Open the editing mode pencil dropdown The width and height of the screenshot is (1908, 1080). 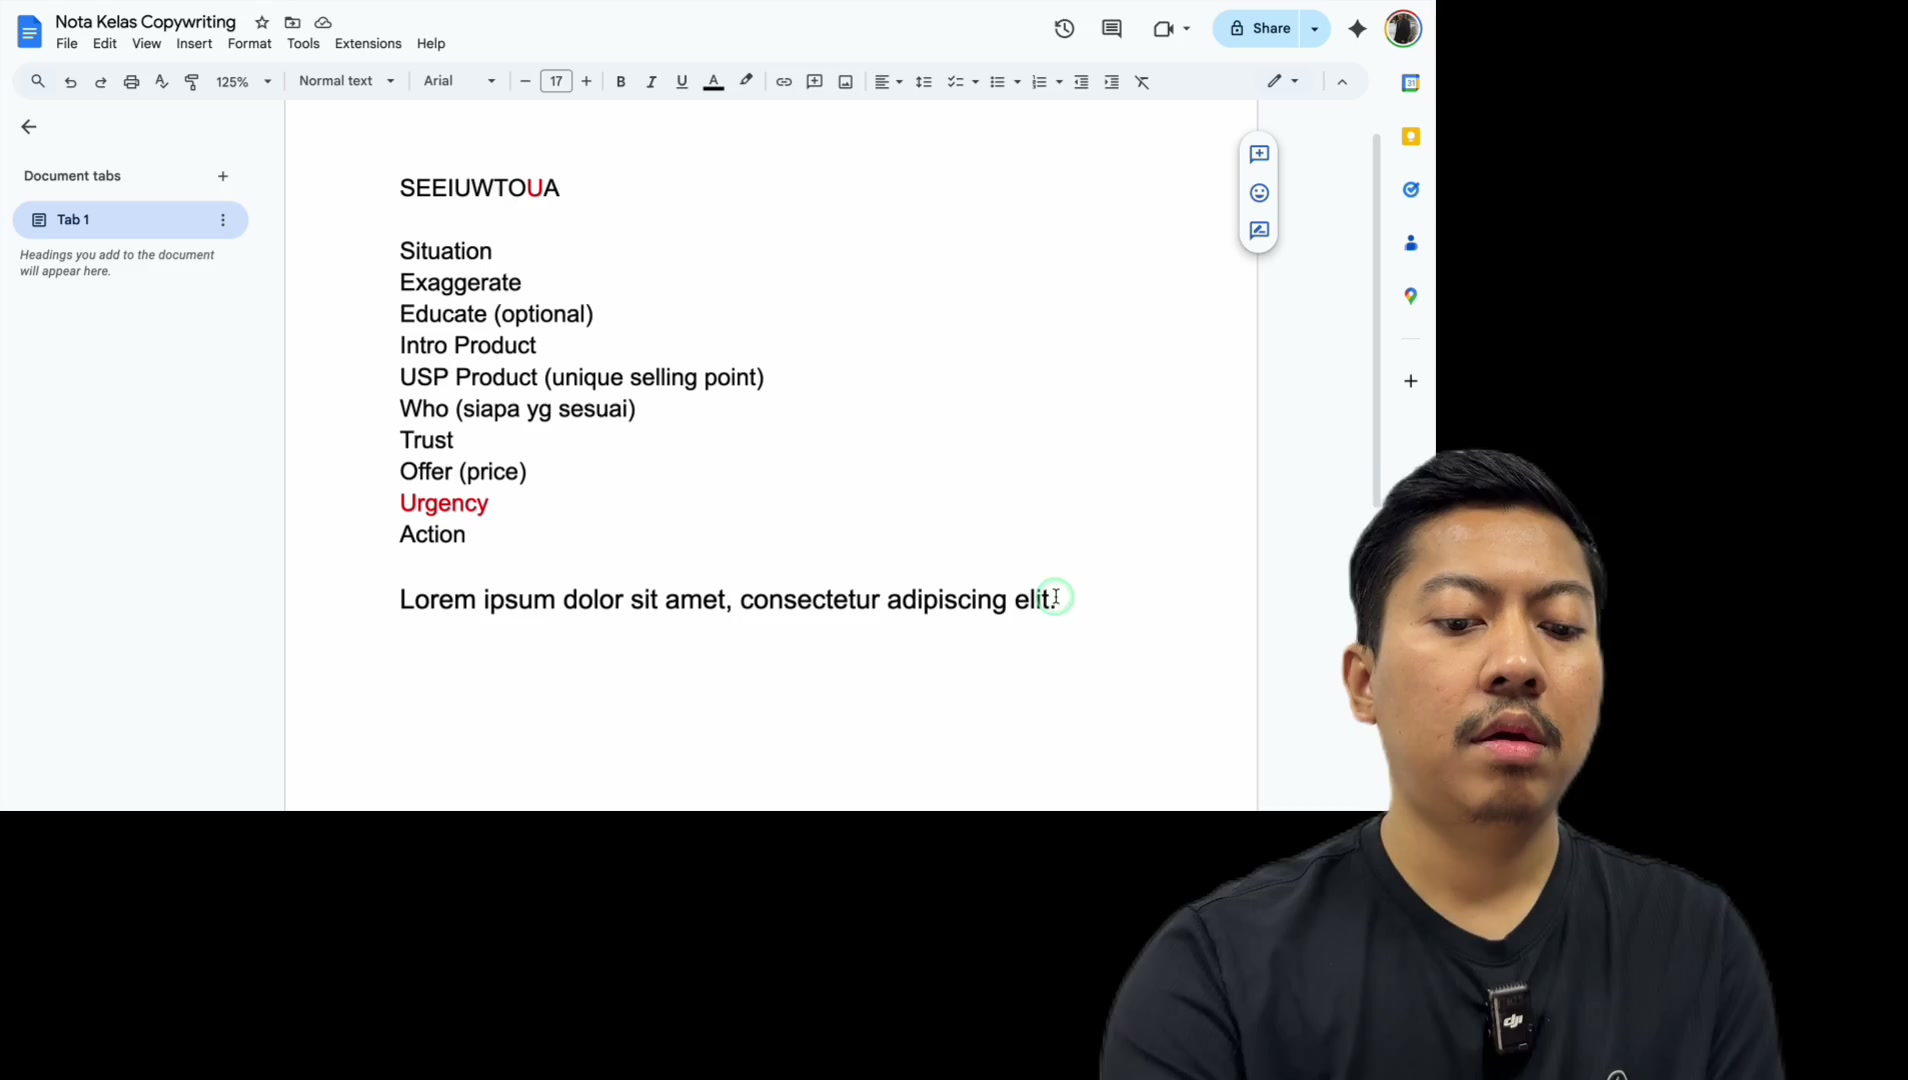(x=1283, y=81)
